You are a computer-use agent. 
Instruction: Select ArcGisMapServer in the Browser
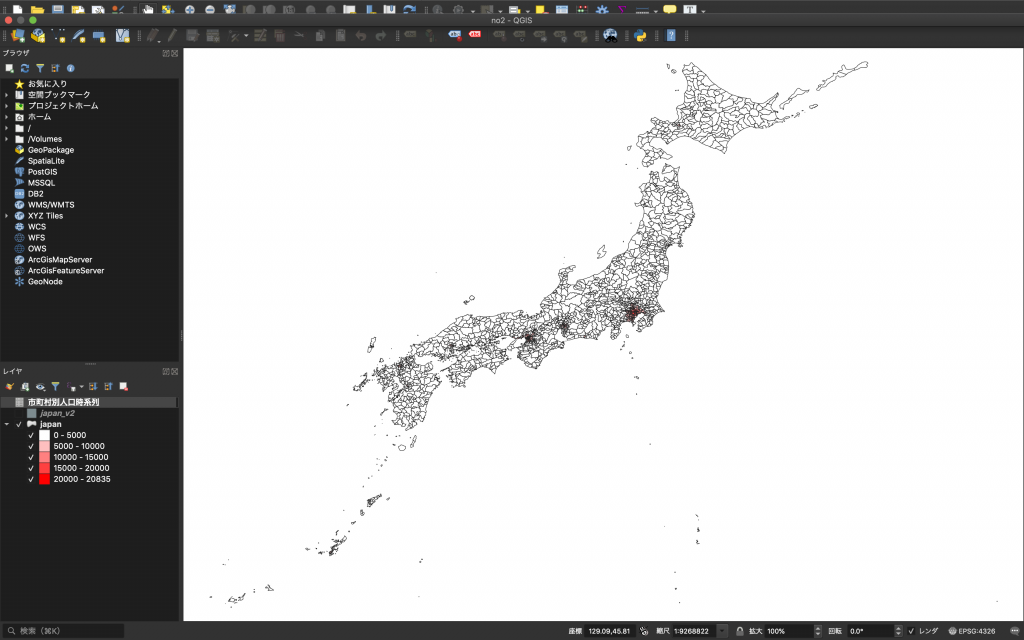tap(60, 259)
